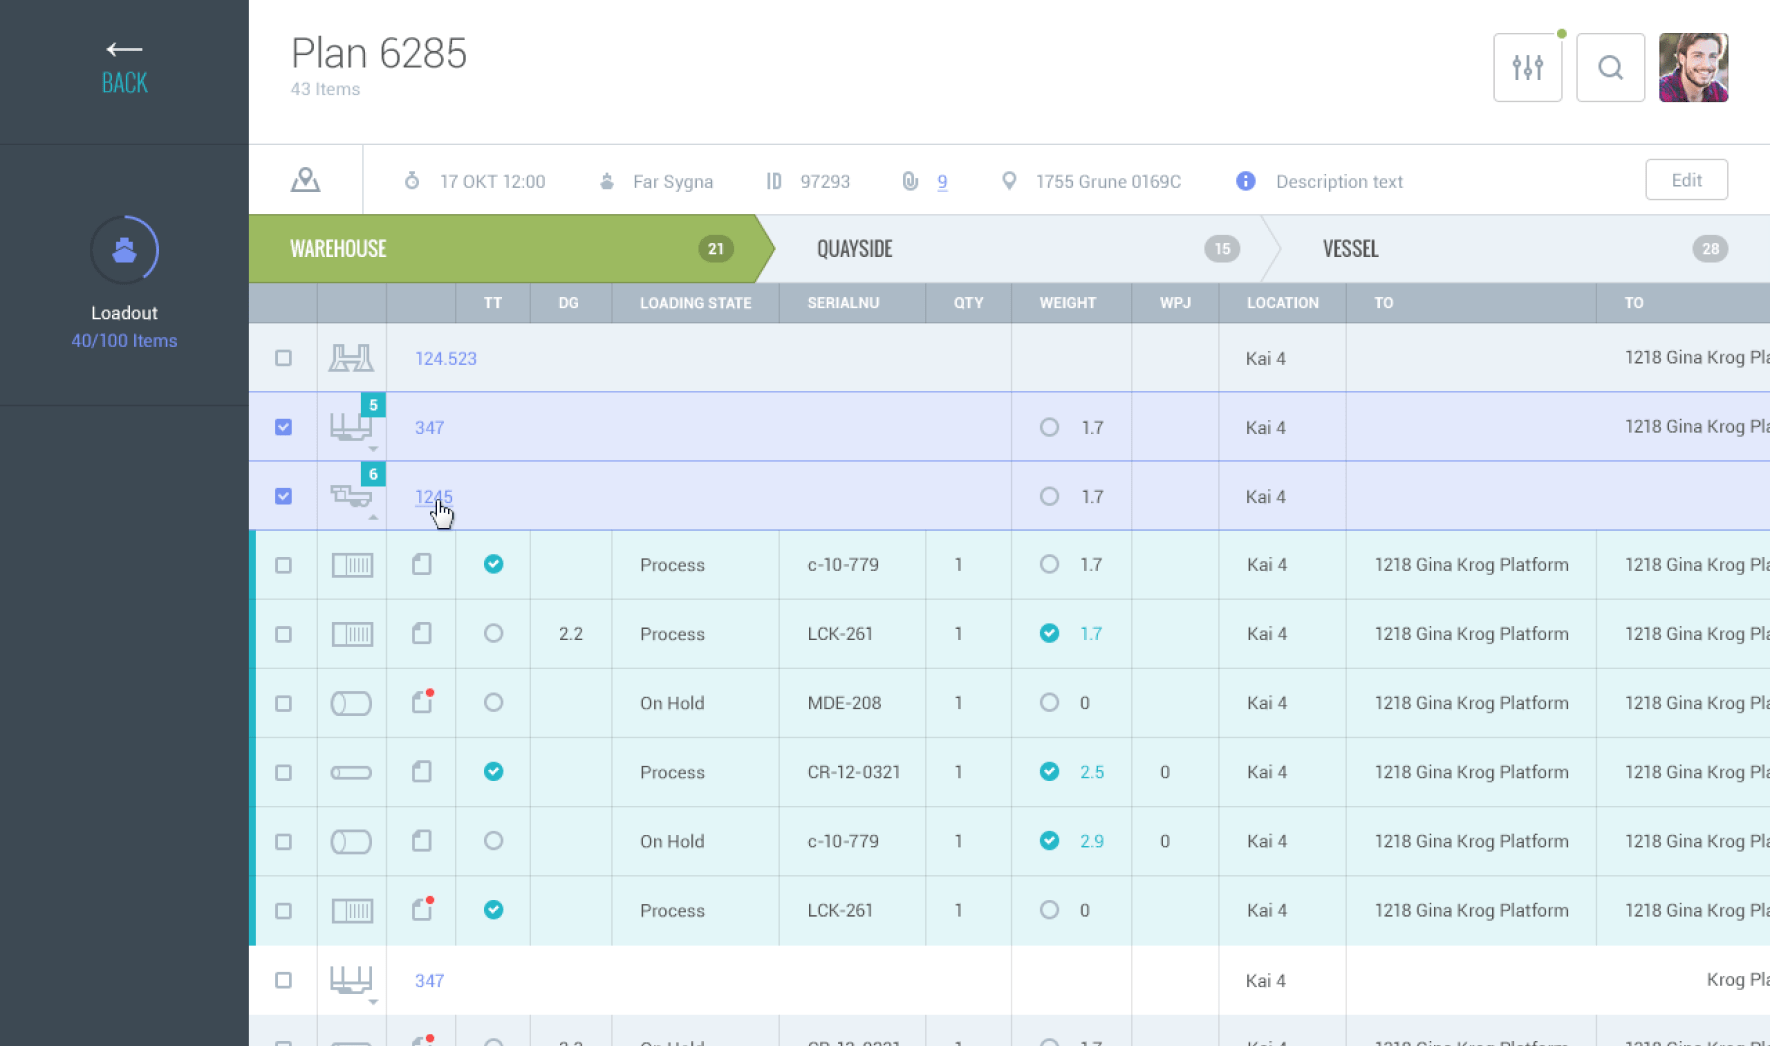Click the tank icon in MDE-208 row

(x=351, y=704)
